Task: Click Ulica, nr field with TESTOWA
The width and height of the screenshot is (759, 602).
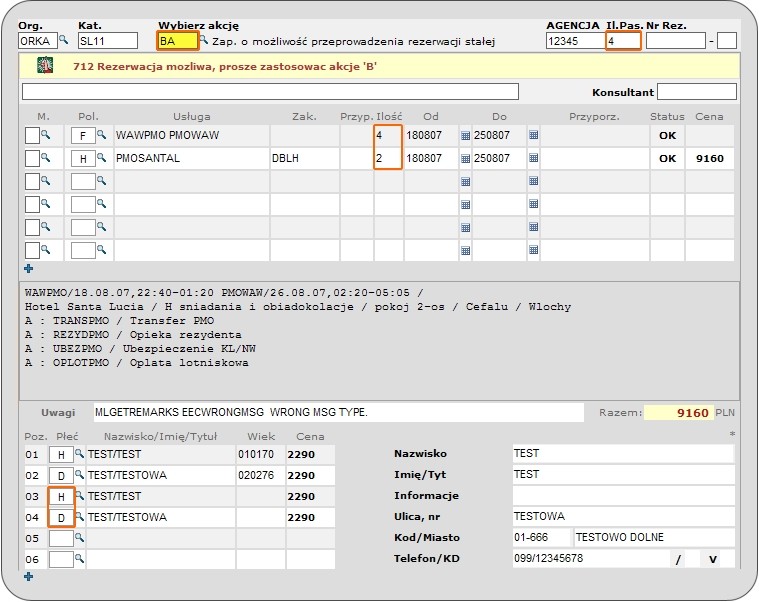Action: tap(623, 516)
